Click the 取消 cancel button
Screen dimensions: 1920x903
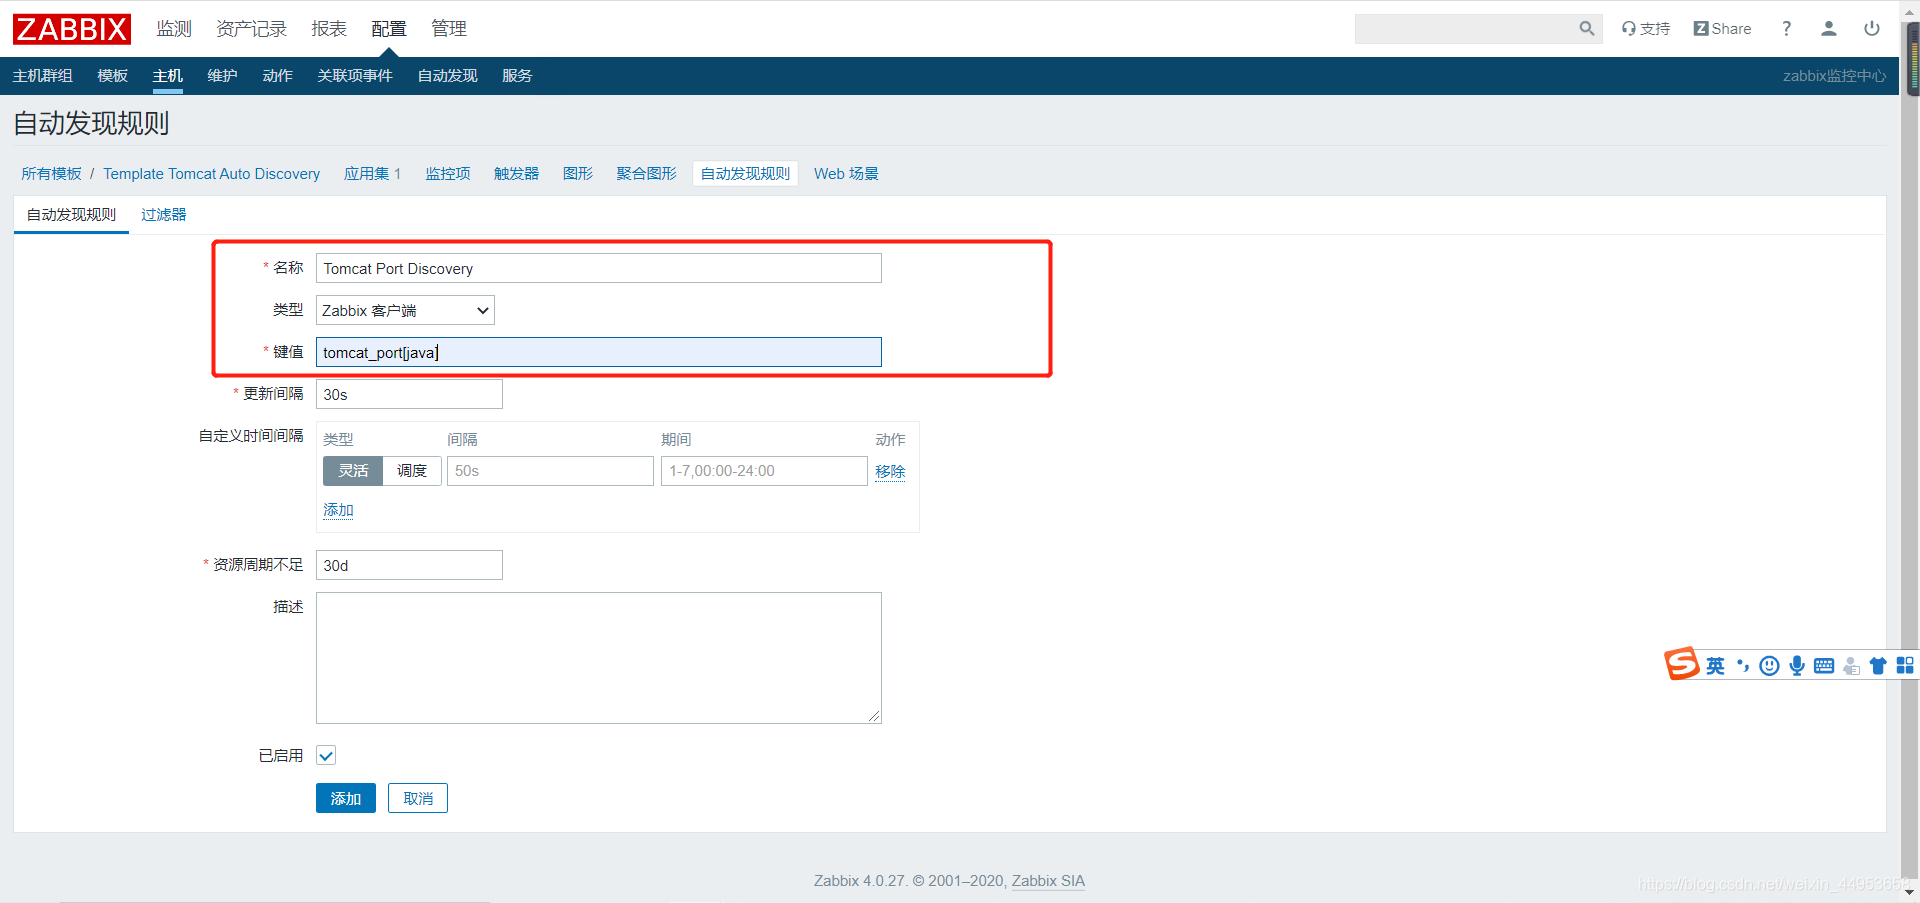(418, 798)
